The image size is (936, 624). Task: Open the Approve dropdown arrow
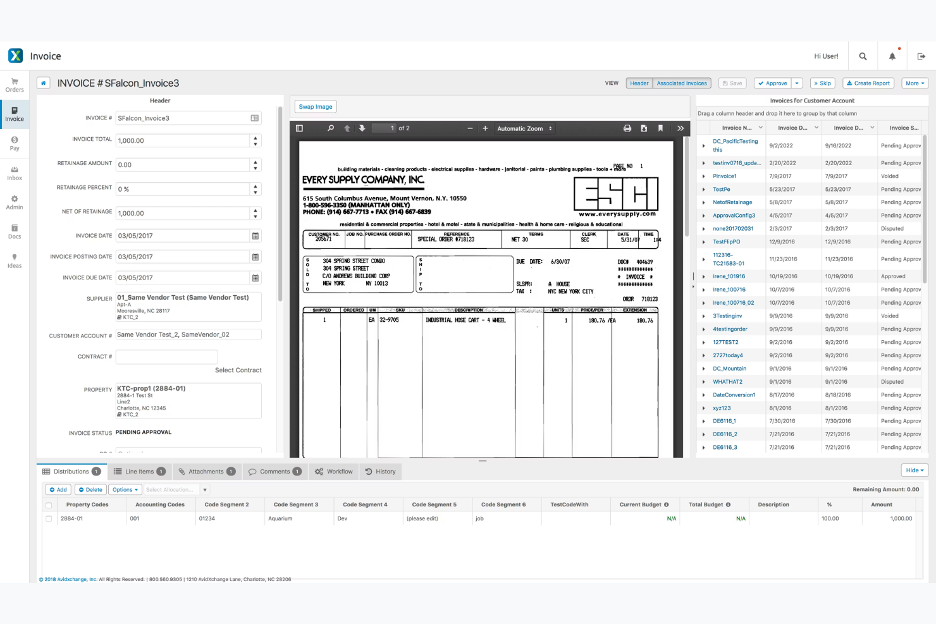(798, 84)
